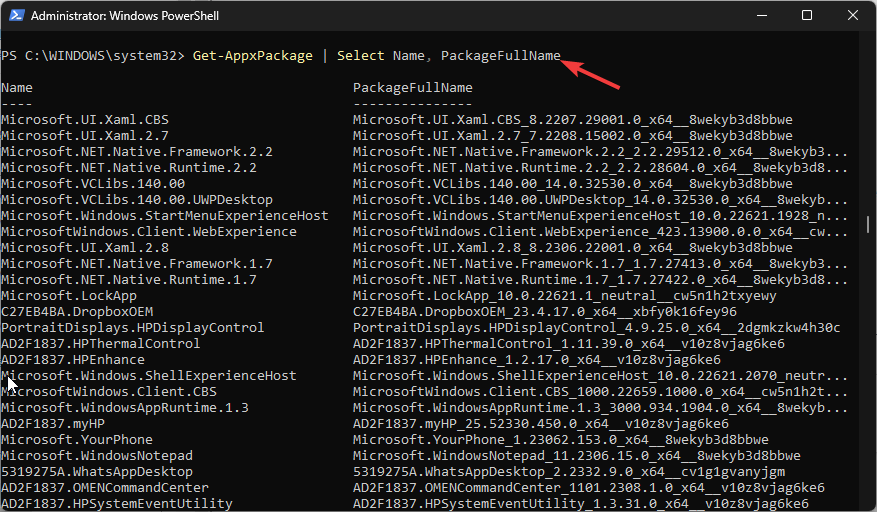Screen dimensions: 877x512
Task: Click the name AD2F1837.HPEnhance
Action: (x=73, y=360)
